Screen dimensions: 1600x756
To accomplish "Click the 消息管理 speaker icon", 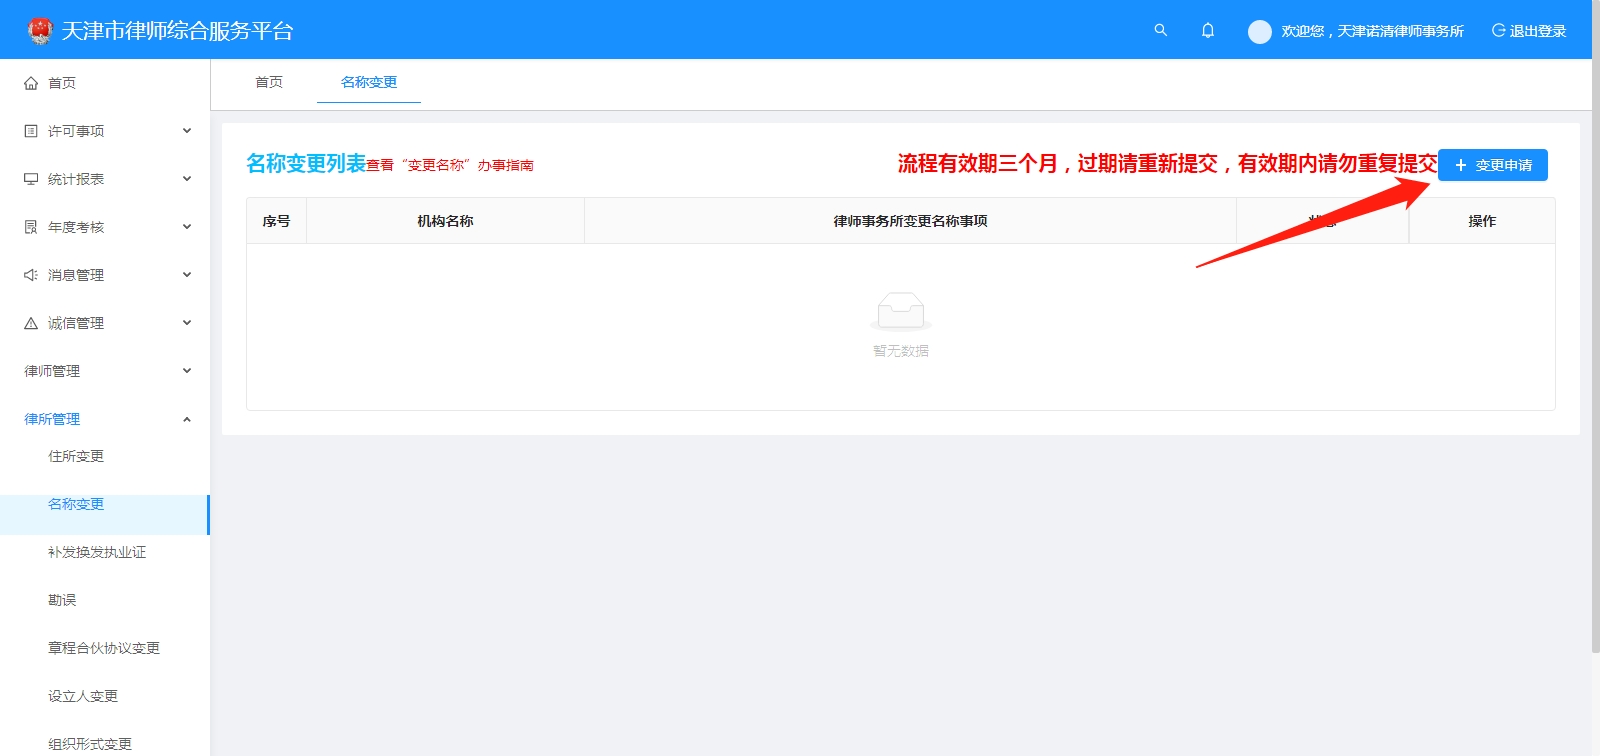I will click(31, 275).
